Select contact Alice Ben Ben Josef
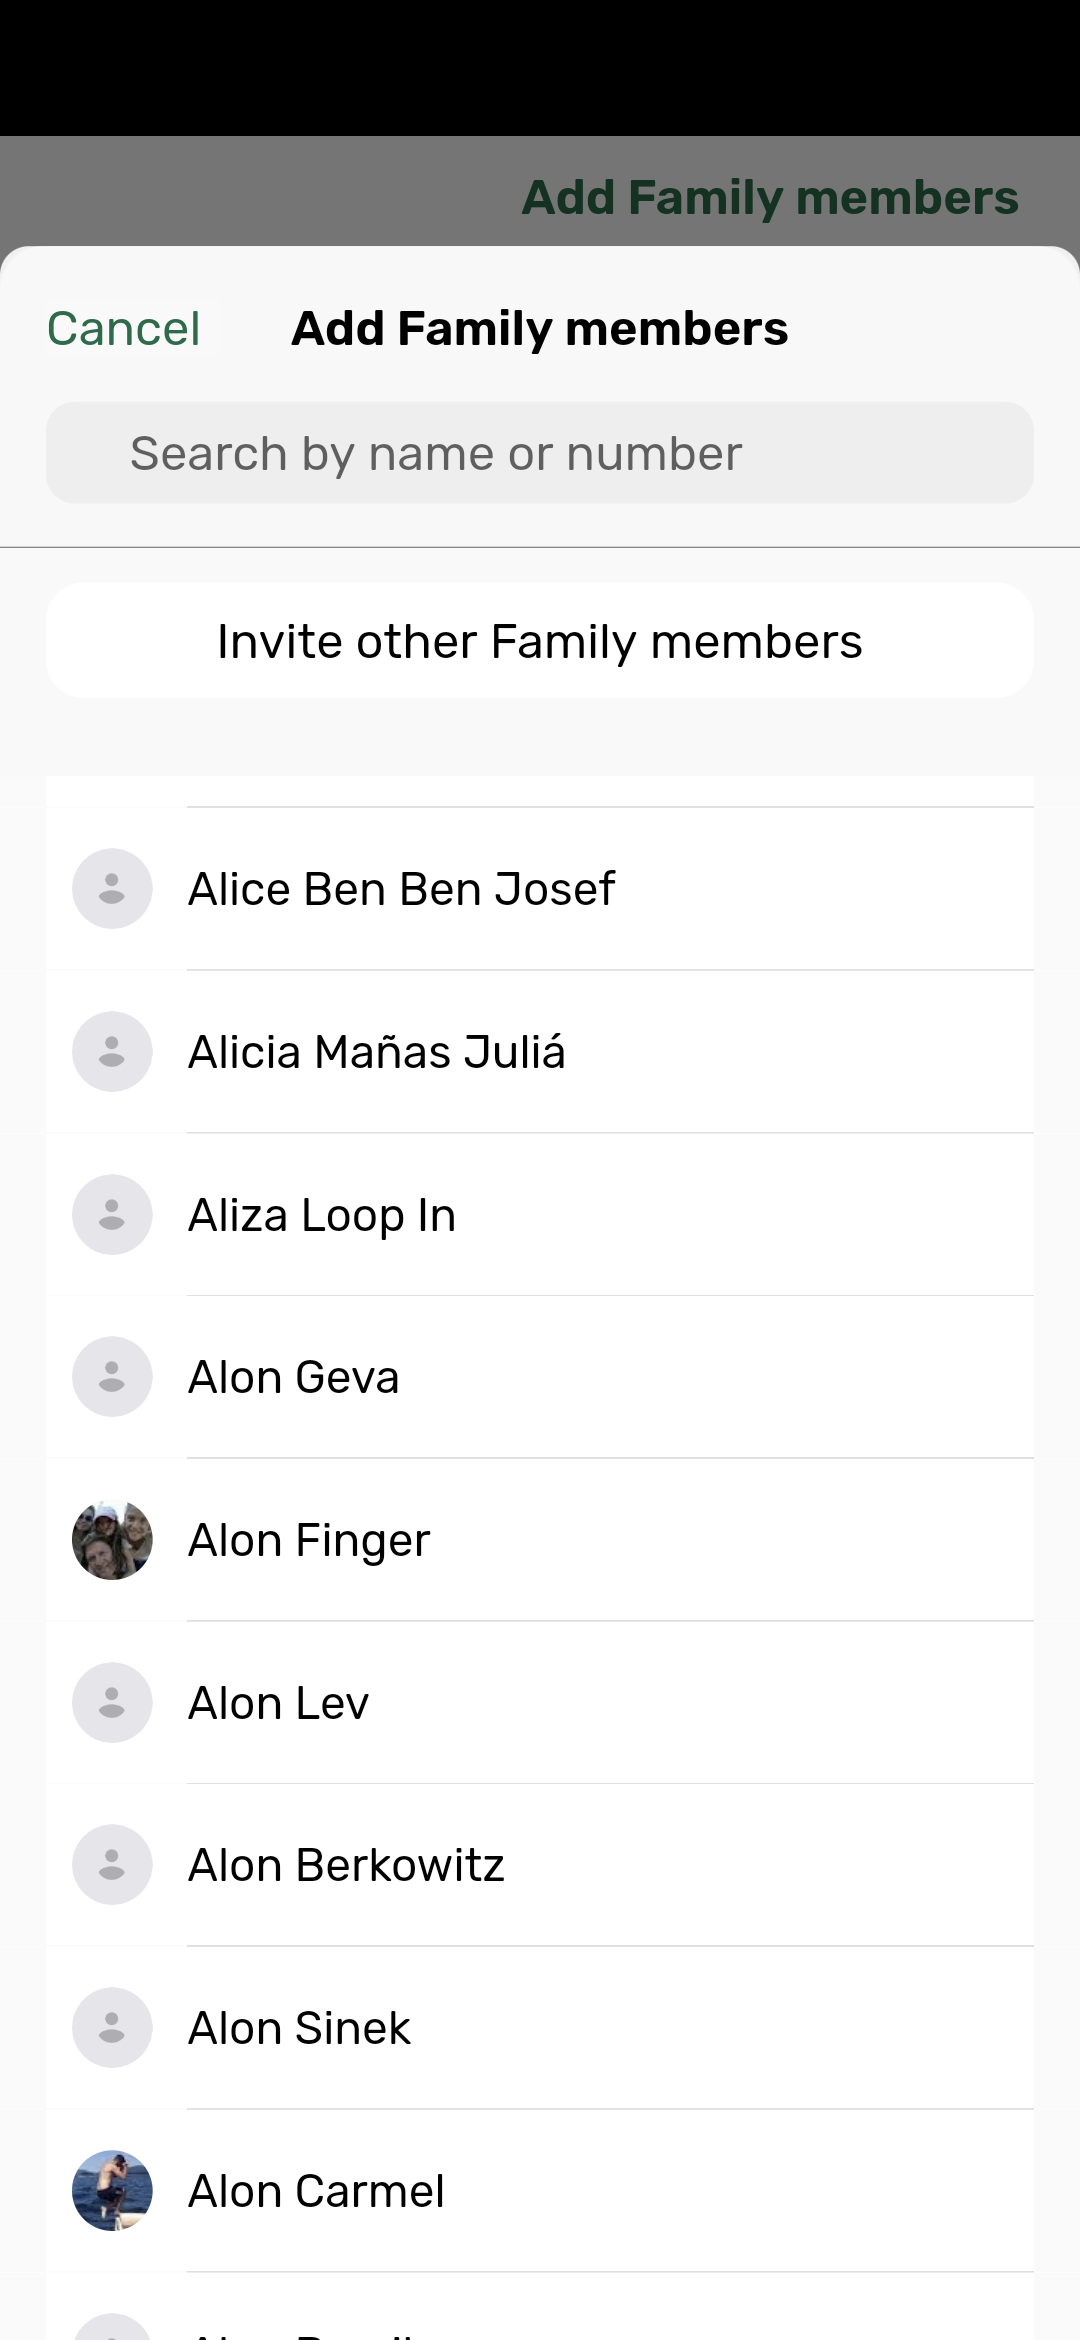Image resolution: width=1080 pixels, height=2340 pixels. point(402,889)
